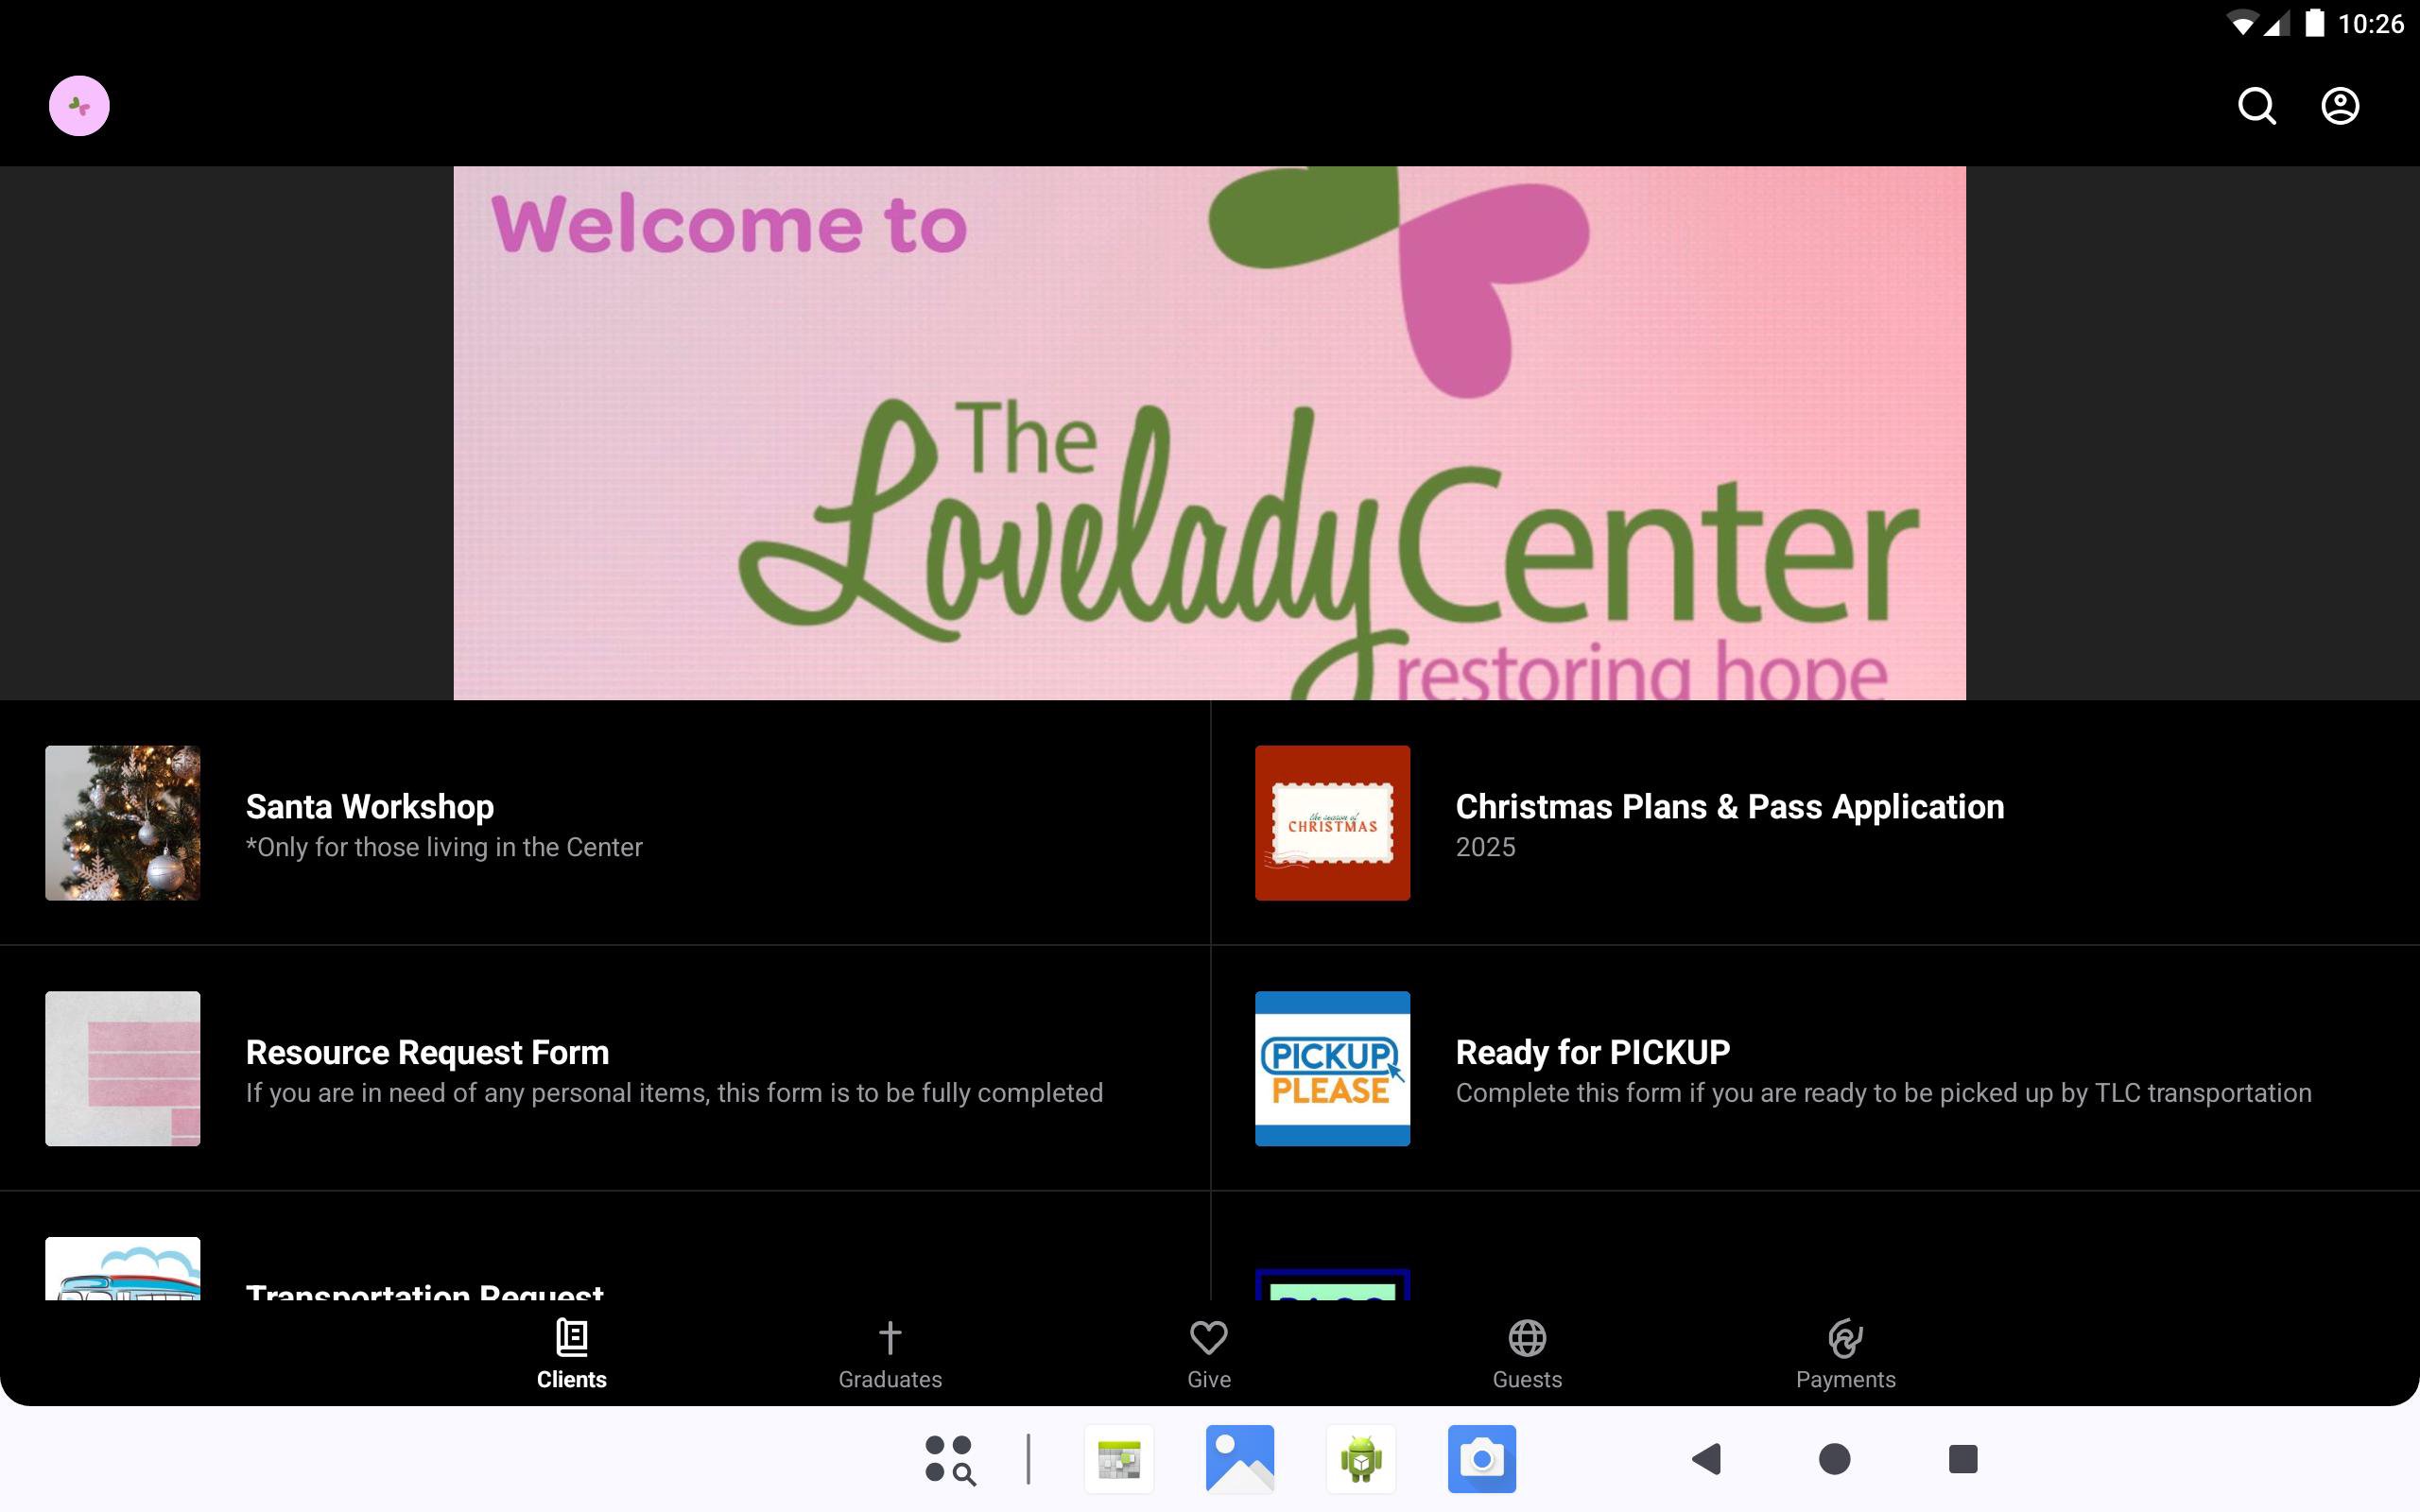Image resolution: width=2420 pixels, height=1512 pixels.
Task: Tap the Christmas tree thumbnail
Action: [122, 822]
